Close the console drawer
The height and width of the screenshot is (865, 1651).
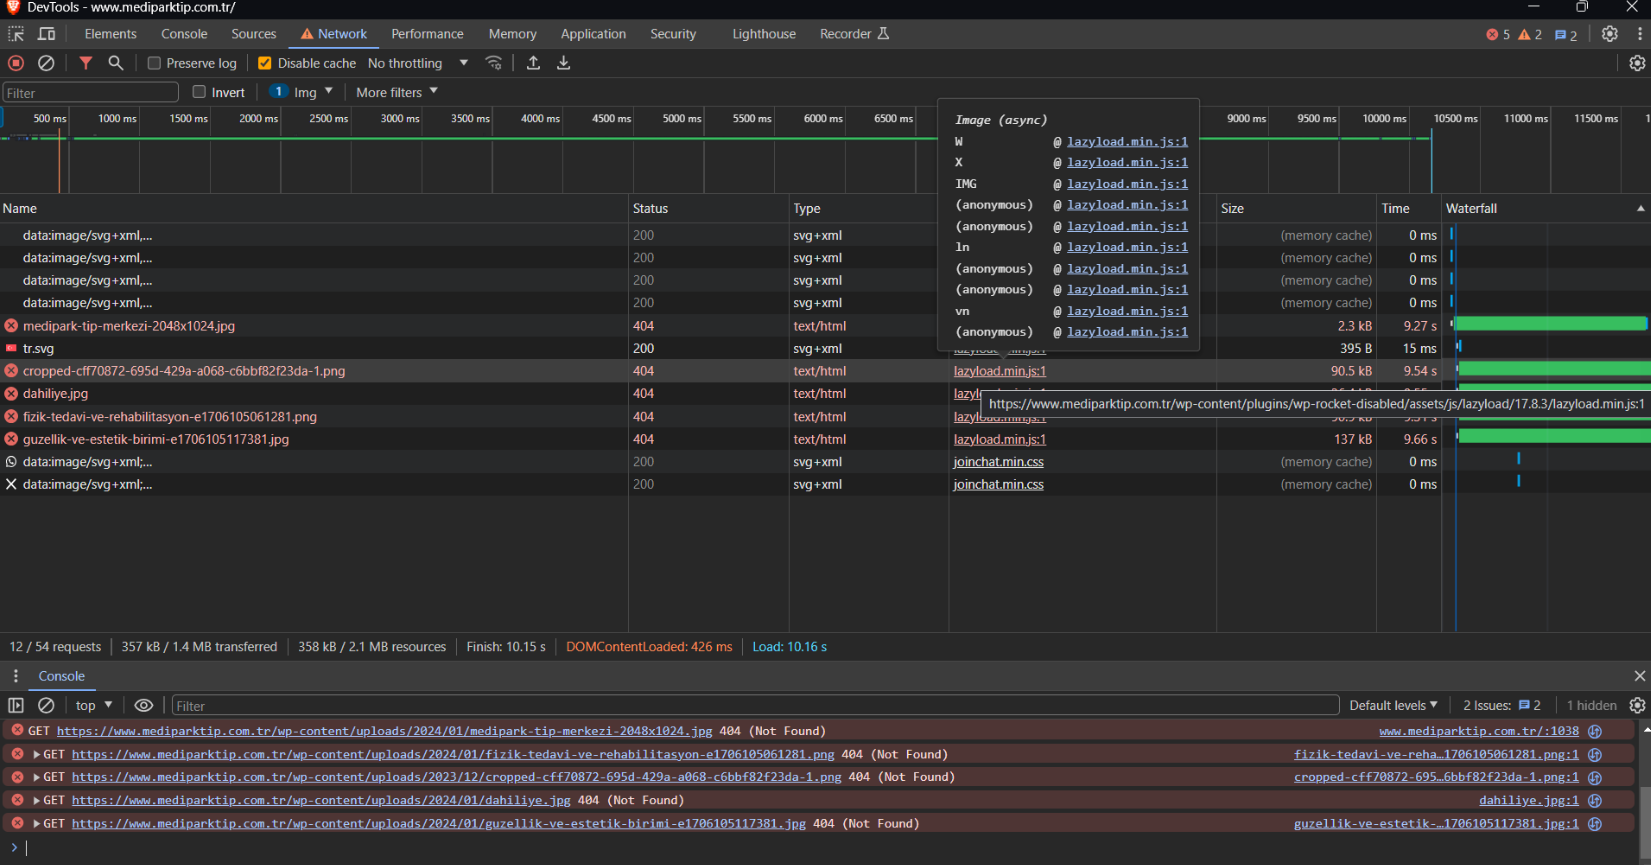[x=1639, y=676]
